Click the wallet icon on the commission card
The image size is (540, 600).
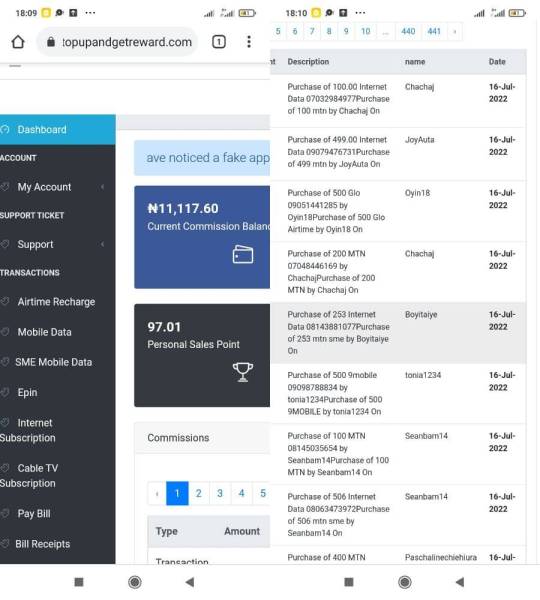[243, 254]
